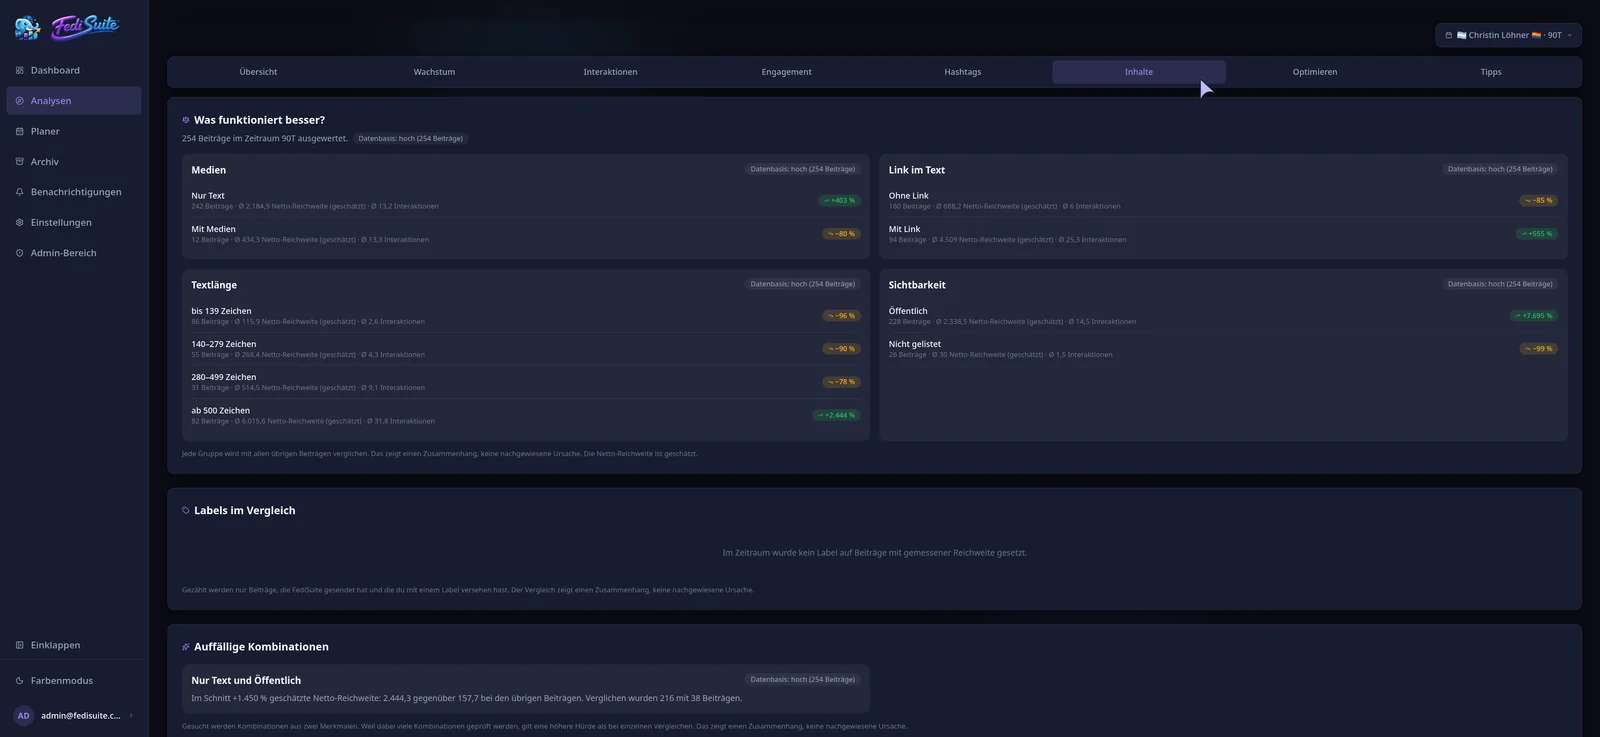Click the "Ohne Link" row
This screenshot has height=737, width=1600.
1223,201
